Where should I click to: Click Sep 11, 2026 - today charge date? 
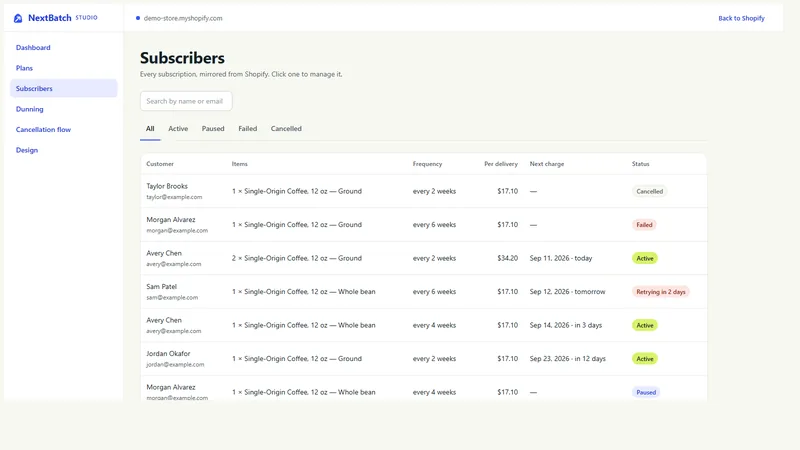(x=561, y=258)
